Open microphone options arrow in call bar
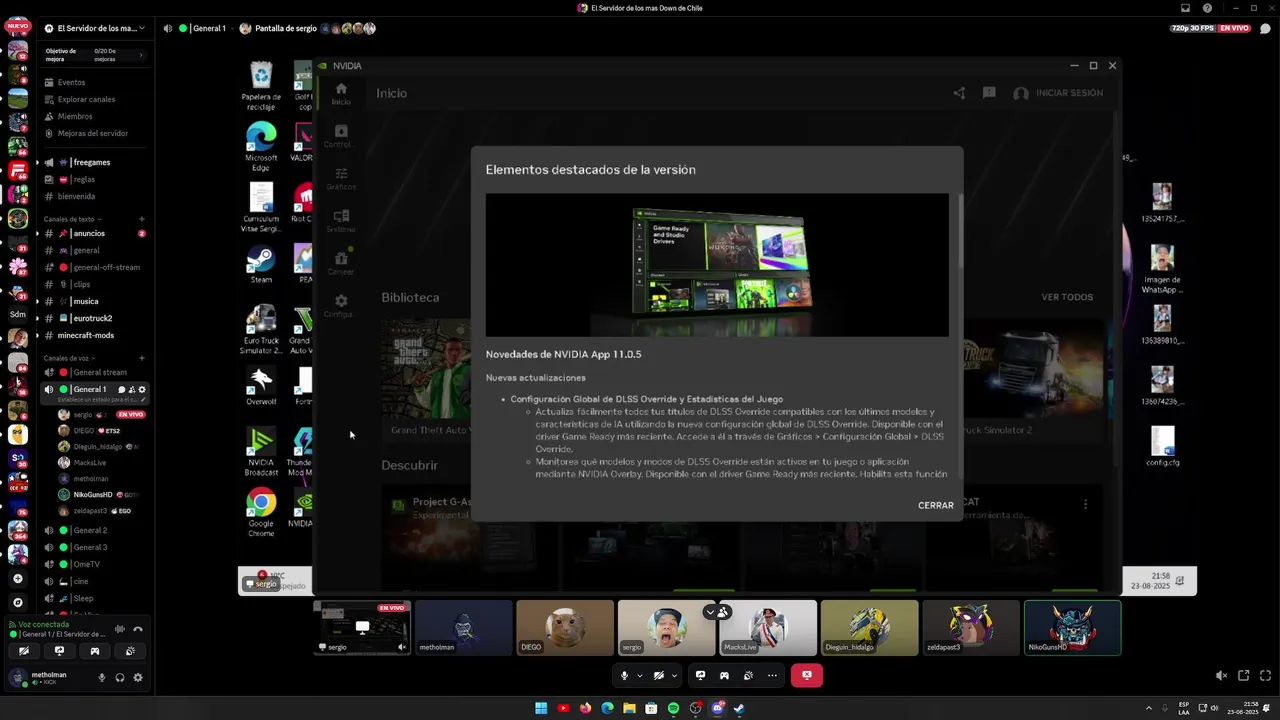This screenshot has width=1280, height=720. click(x=640, y=676)
